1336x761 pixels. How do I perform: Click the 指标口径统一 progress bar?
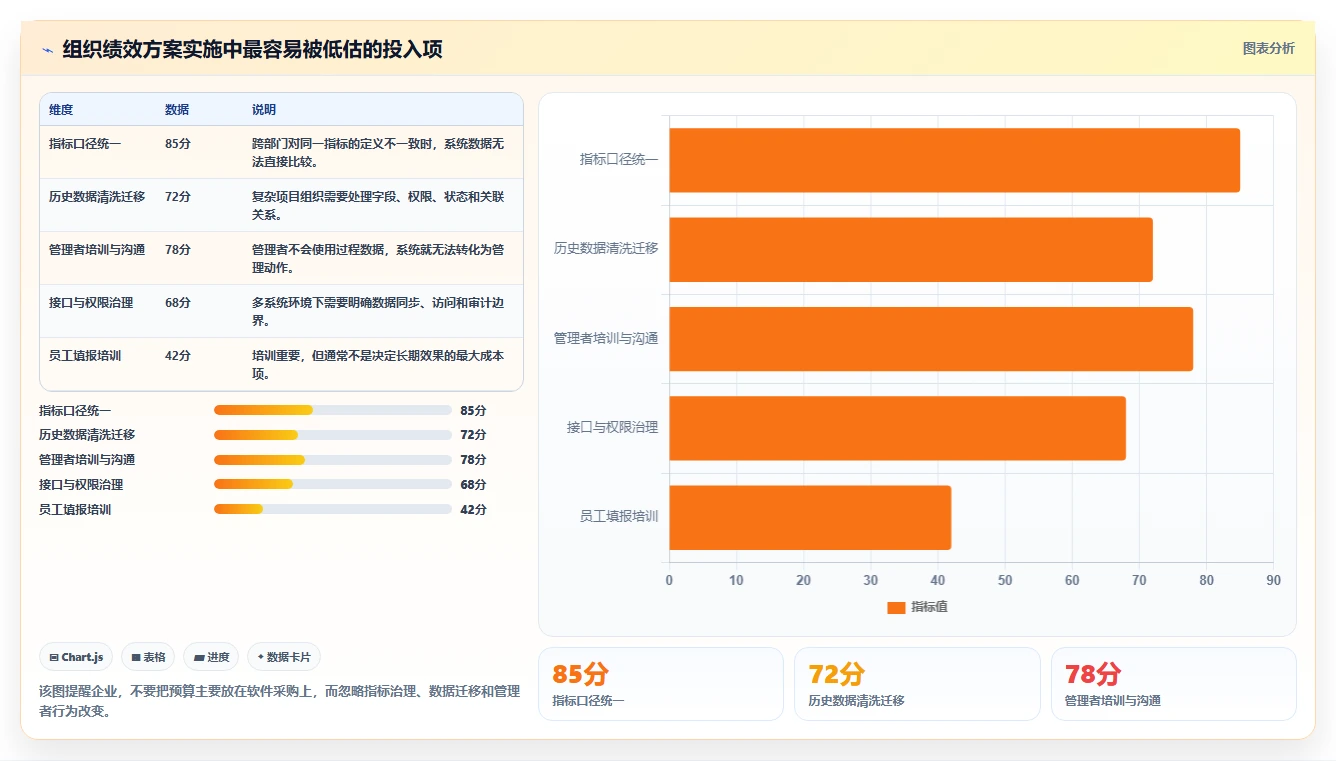pyautogui.click(x=333, y=410)
